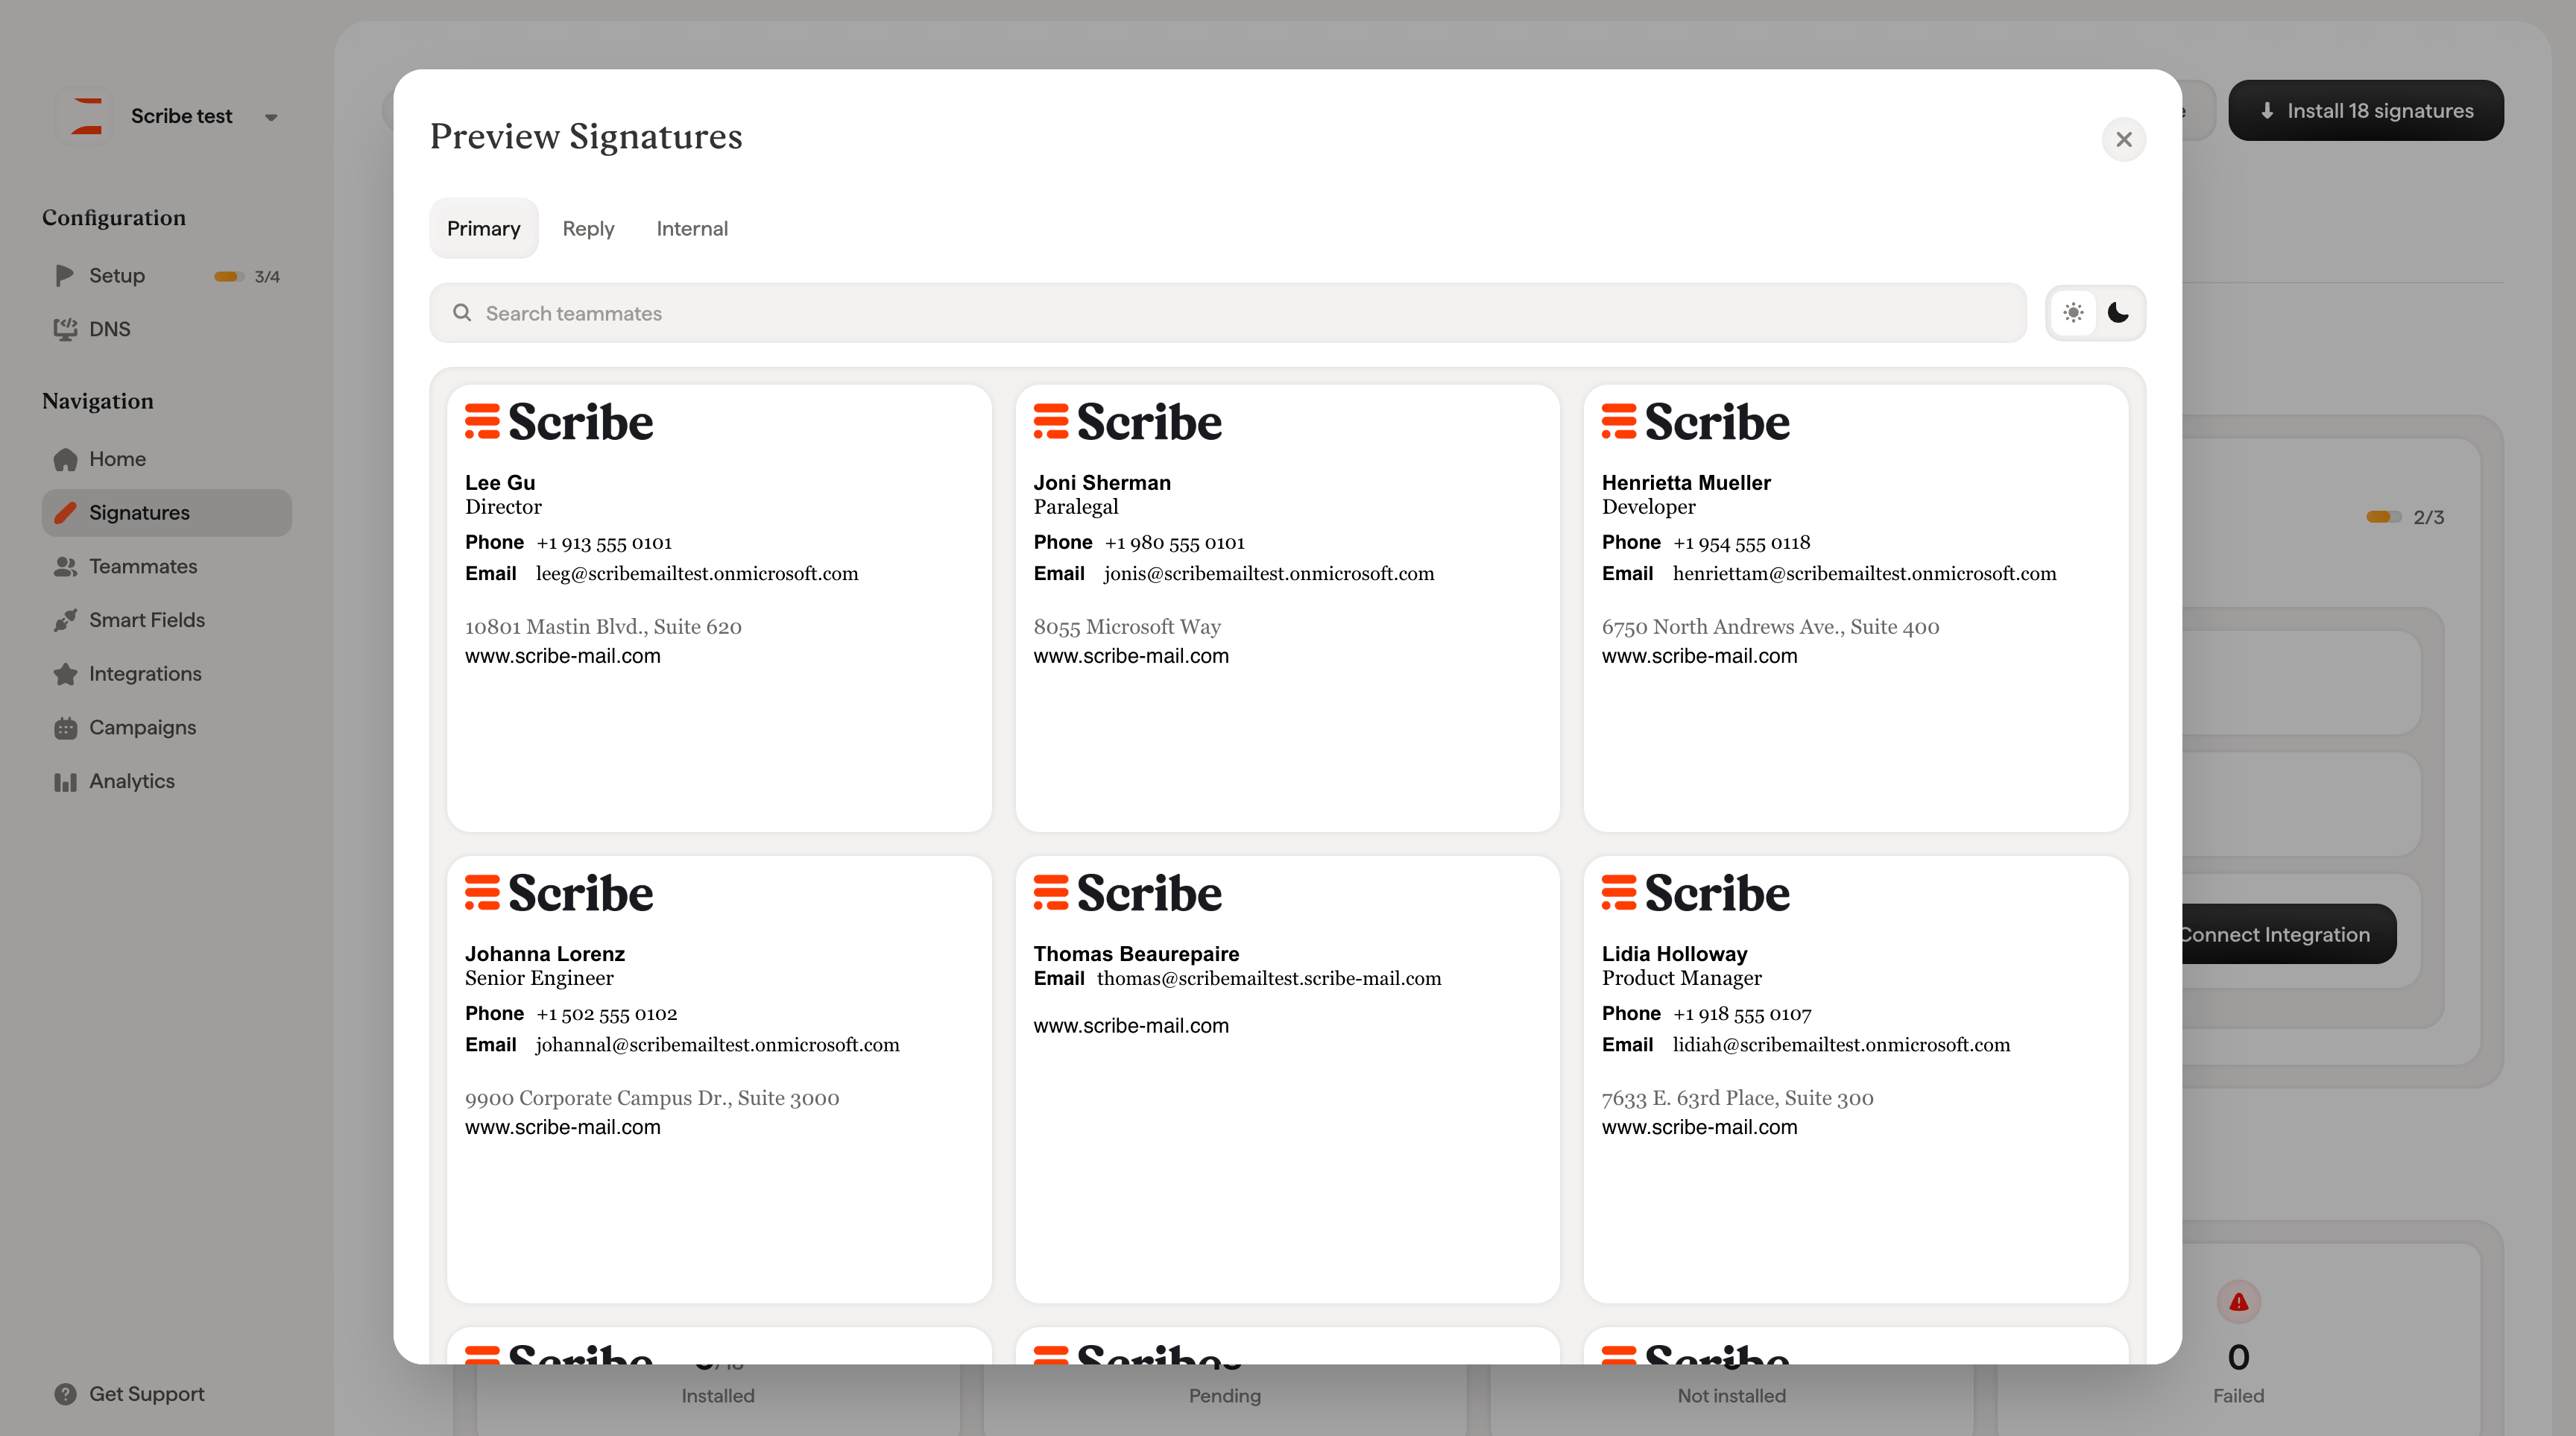Click Joni Sherman's email address
Screen dimensions: 2576x1436
(1269, 573)
